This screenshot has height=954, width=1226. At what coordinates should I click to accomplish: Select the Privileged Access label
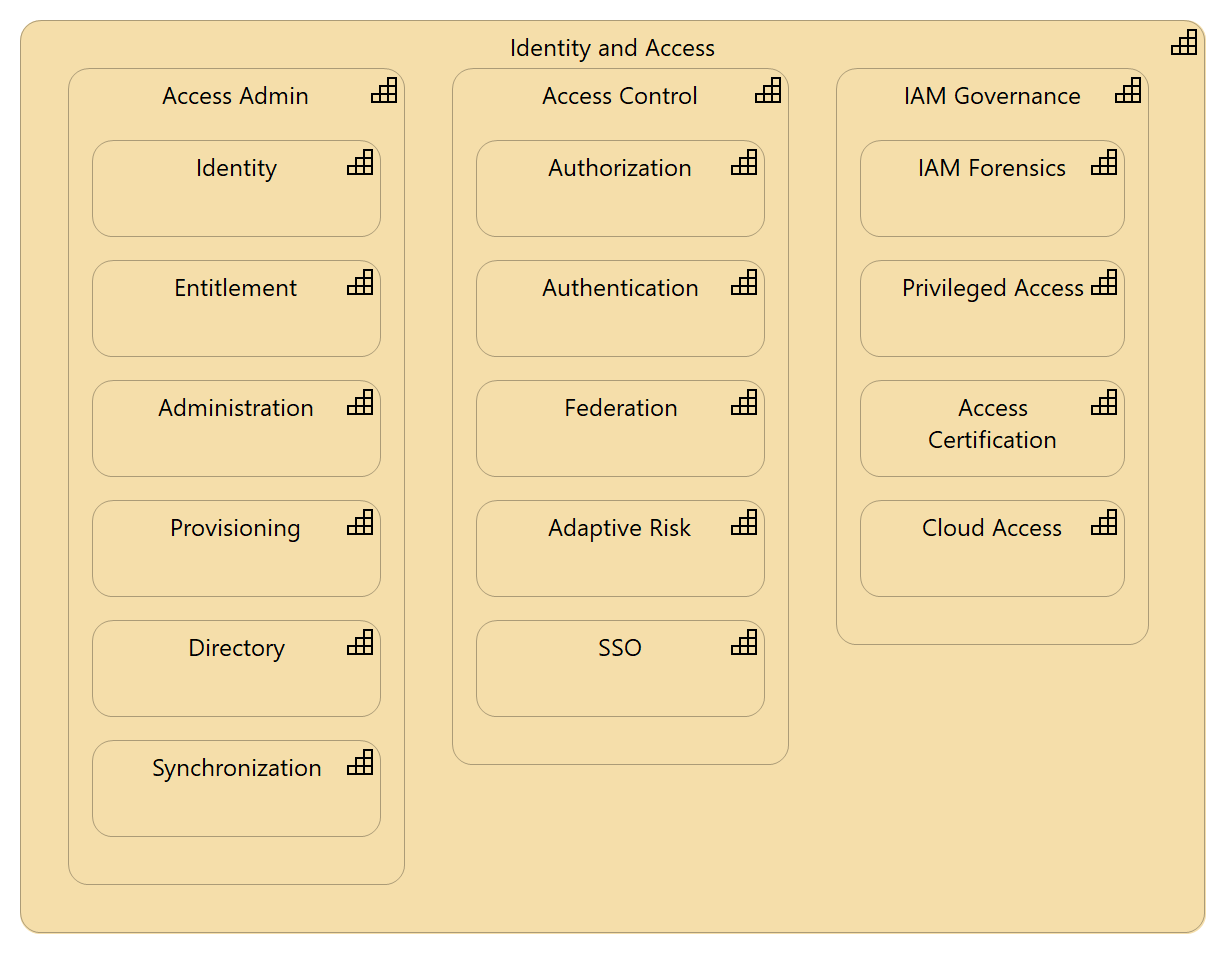pos(992,288)
